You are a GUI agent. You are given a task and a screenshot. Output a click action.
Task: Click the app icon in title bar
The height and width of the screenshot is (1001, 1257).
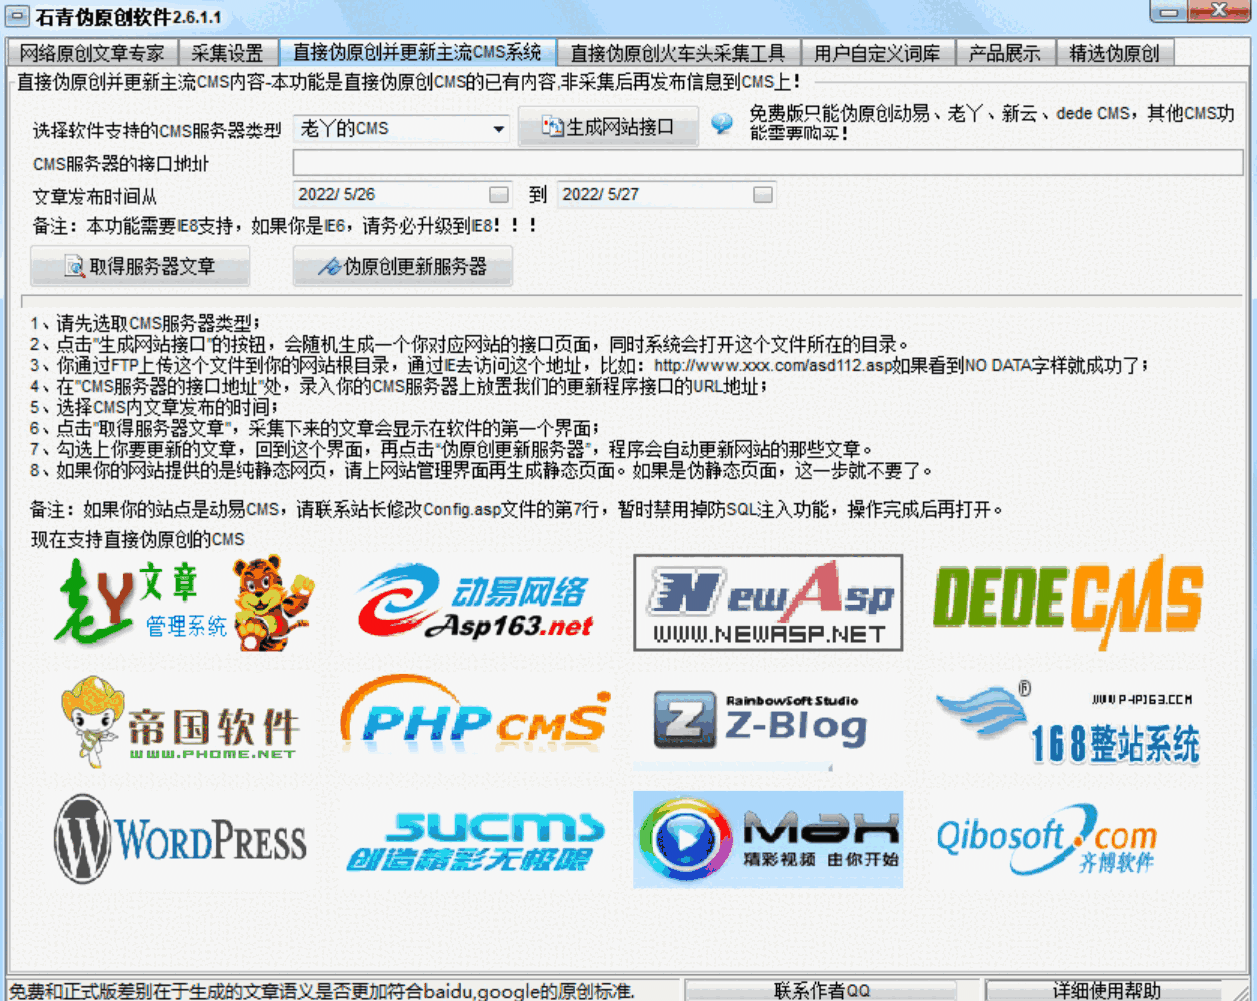click(18, 17)
